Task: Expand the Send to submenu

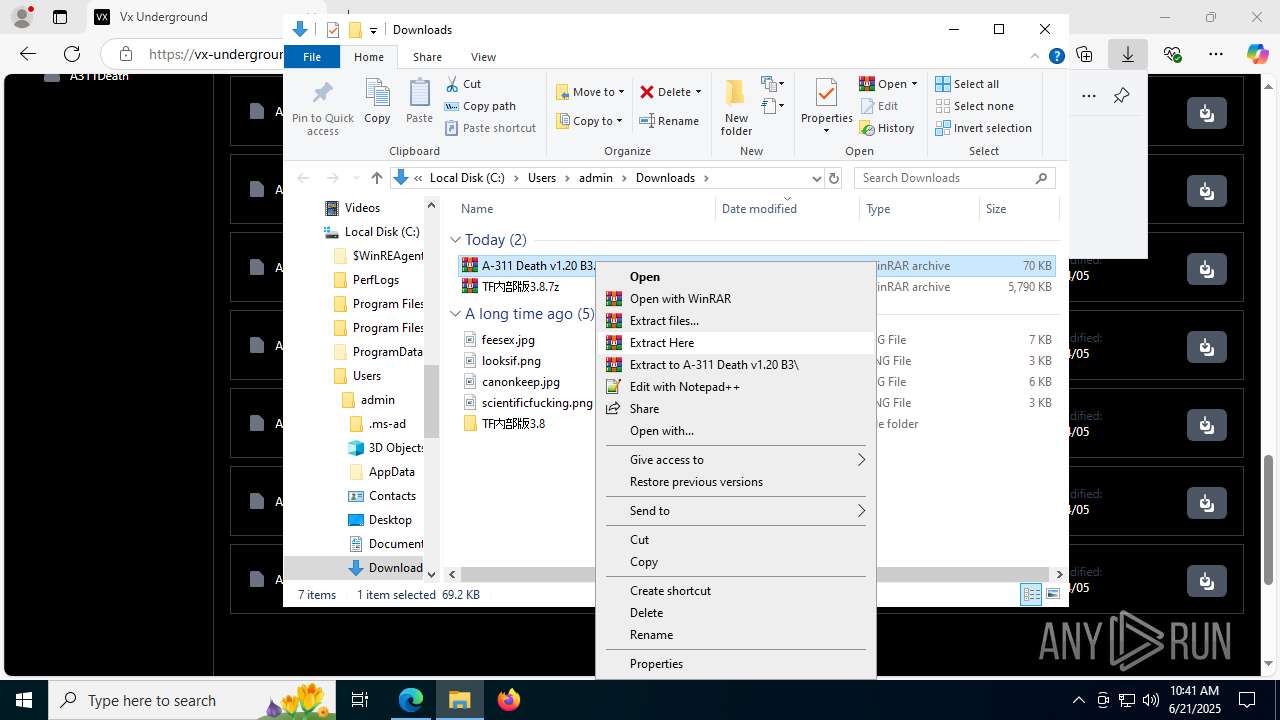Action: coord(735,511)
